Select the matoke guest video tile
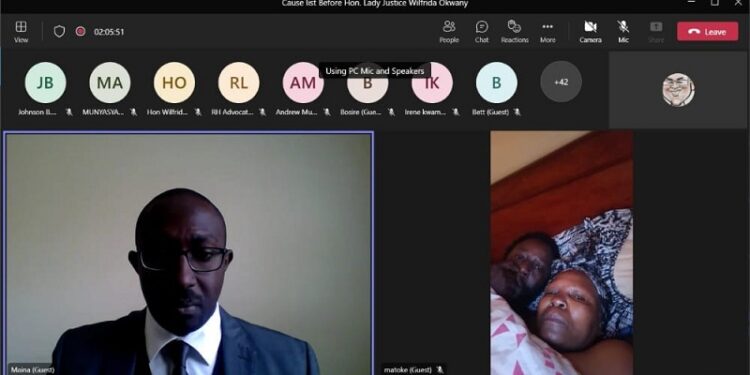 click(x=562, y=253)
